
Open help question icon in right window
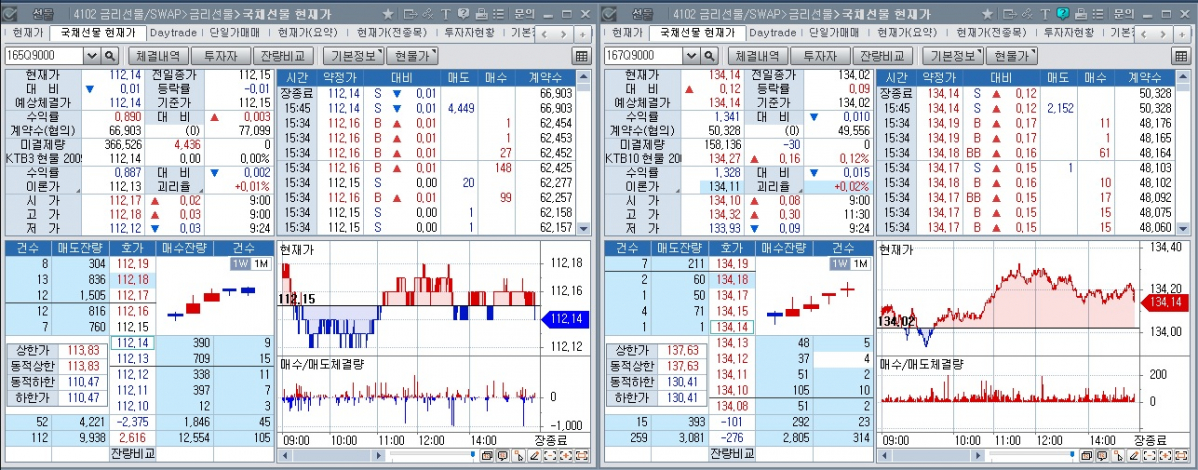tap(1062, 14)
